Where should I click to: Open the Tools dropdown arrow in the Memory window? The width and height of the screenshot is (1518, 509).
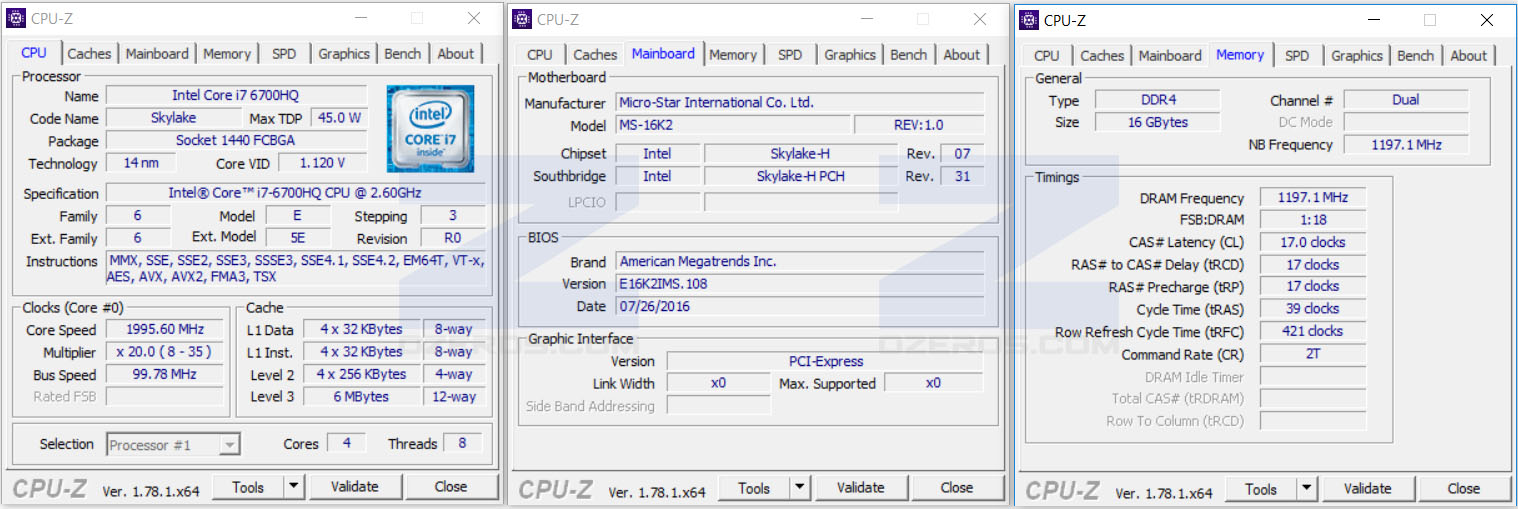(1306, 489)
